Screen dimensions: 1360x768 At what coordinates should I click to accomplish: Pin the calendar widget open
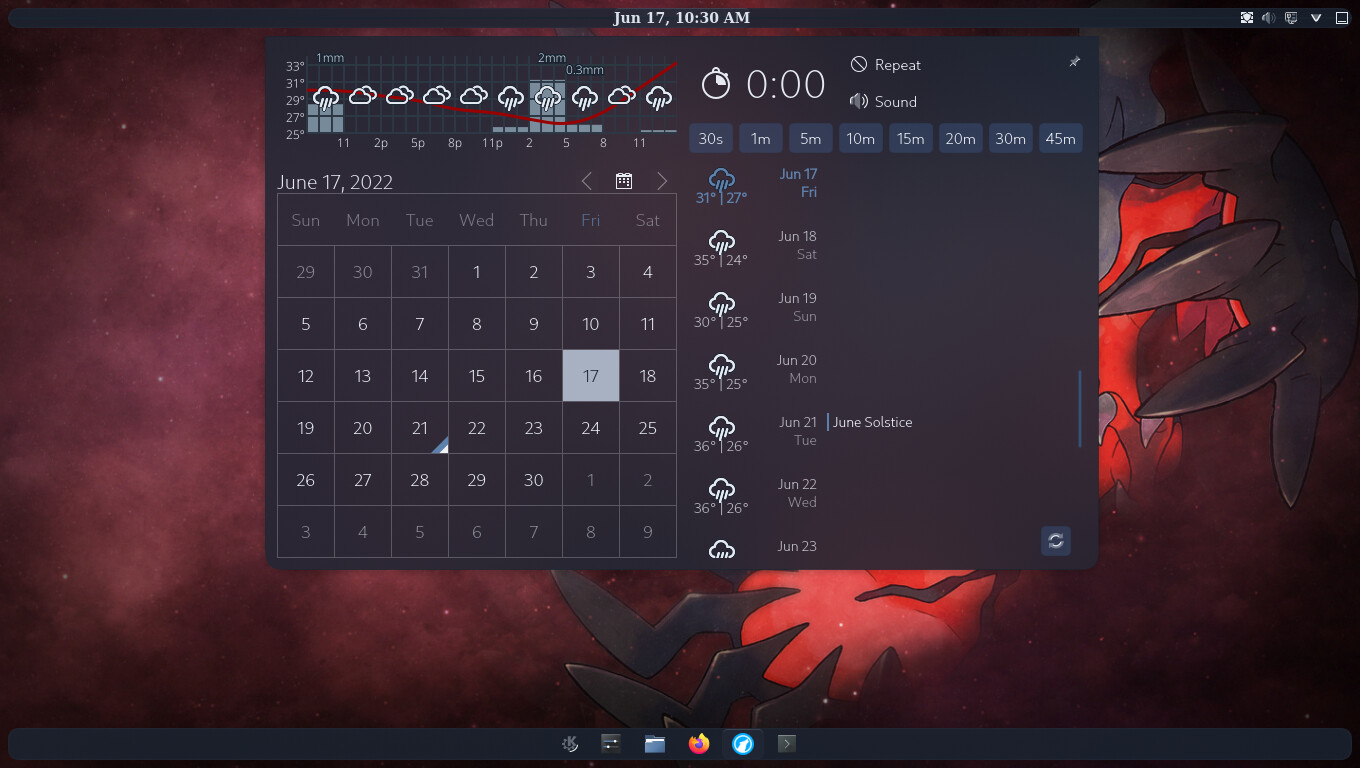coord(1074,62)
